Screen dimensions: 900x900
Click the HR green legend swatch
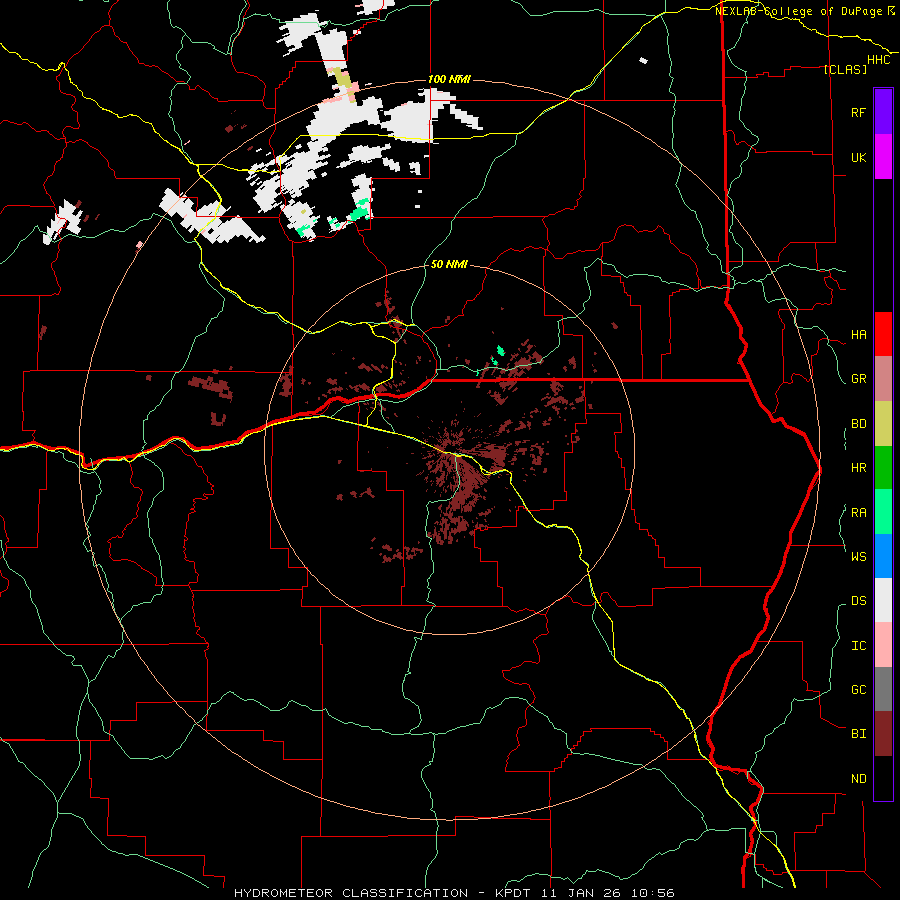883,468
